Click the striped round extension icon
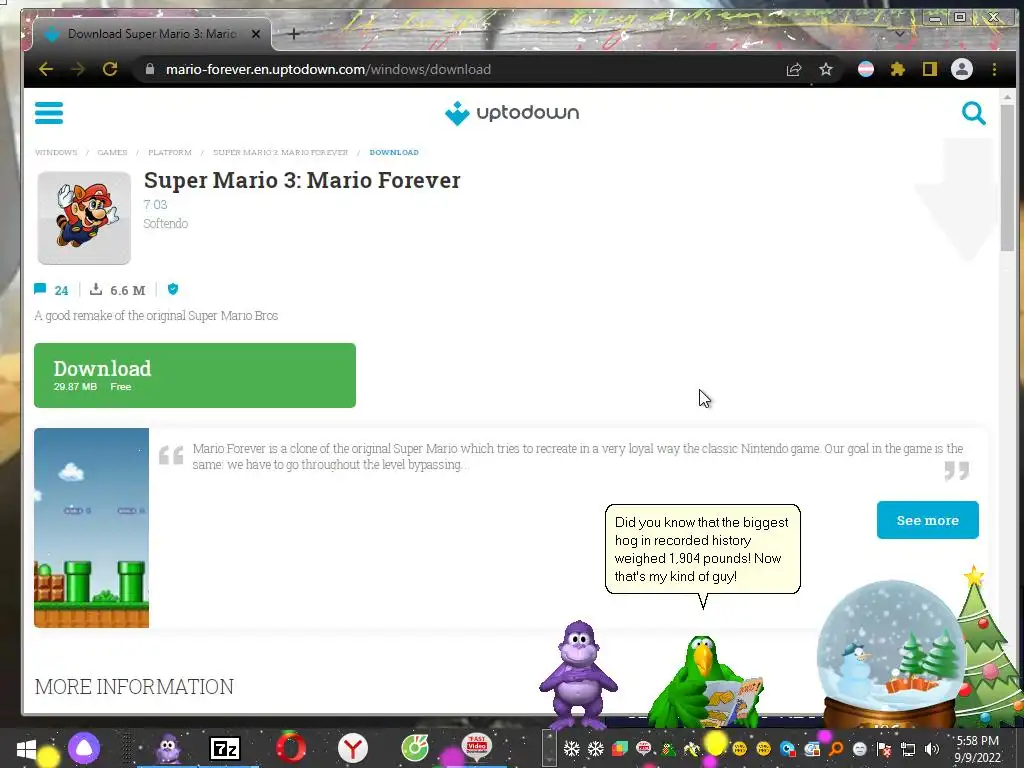 866,69
